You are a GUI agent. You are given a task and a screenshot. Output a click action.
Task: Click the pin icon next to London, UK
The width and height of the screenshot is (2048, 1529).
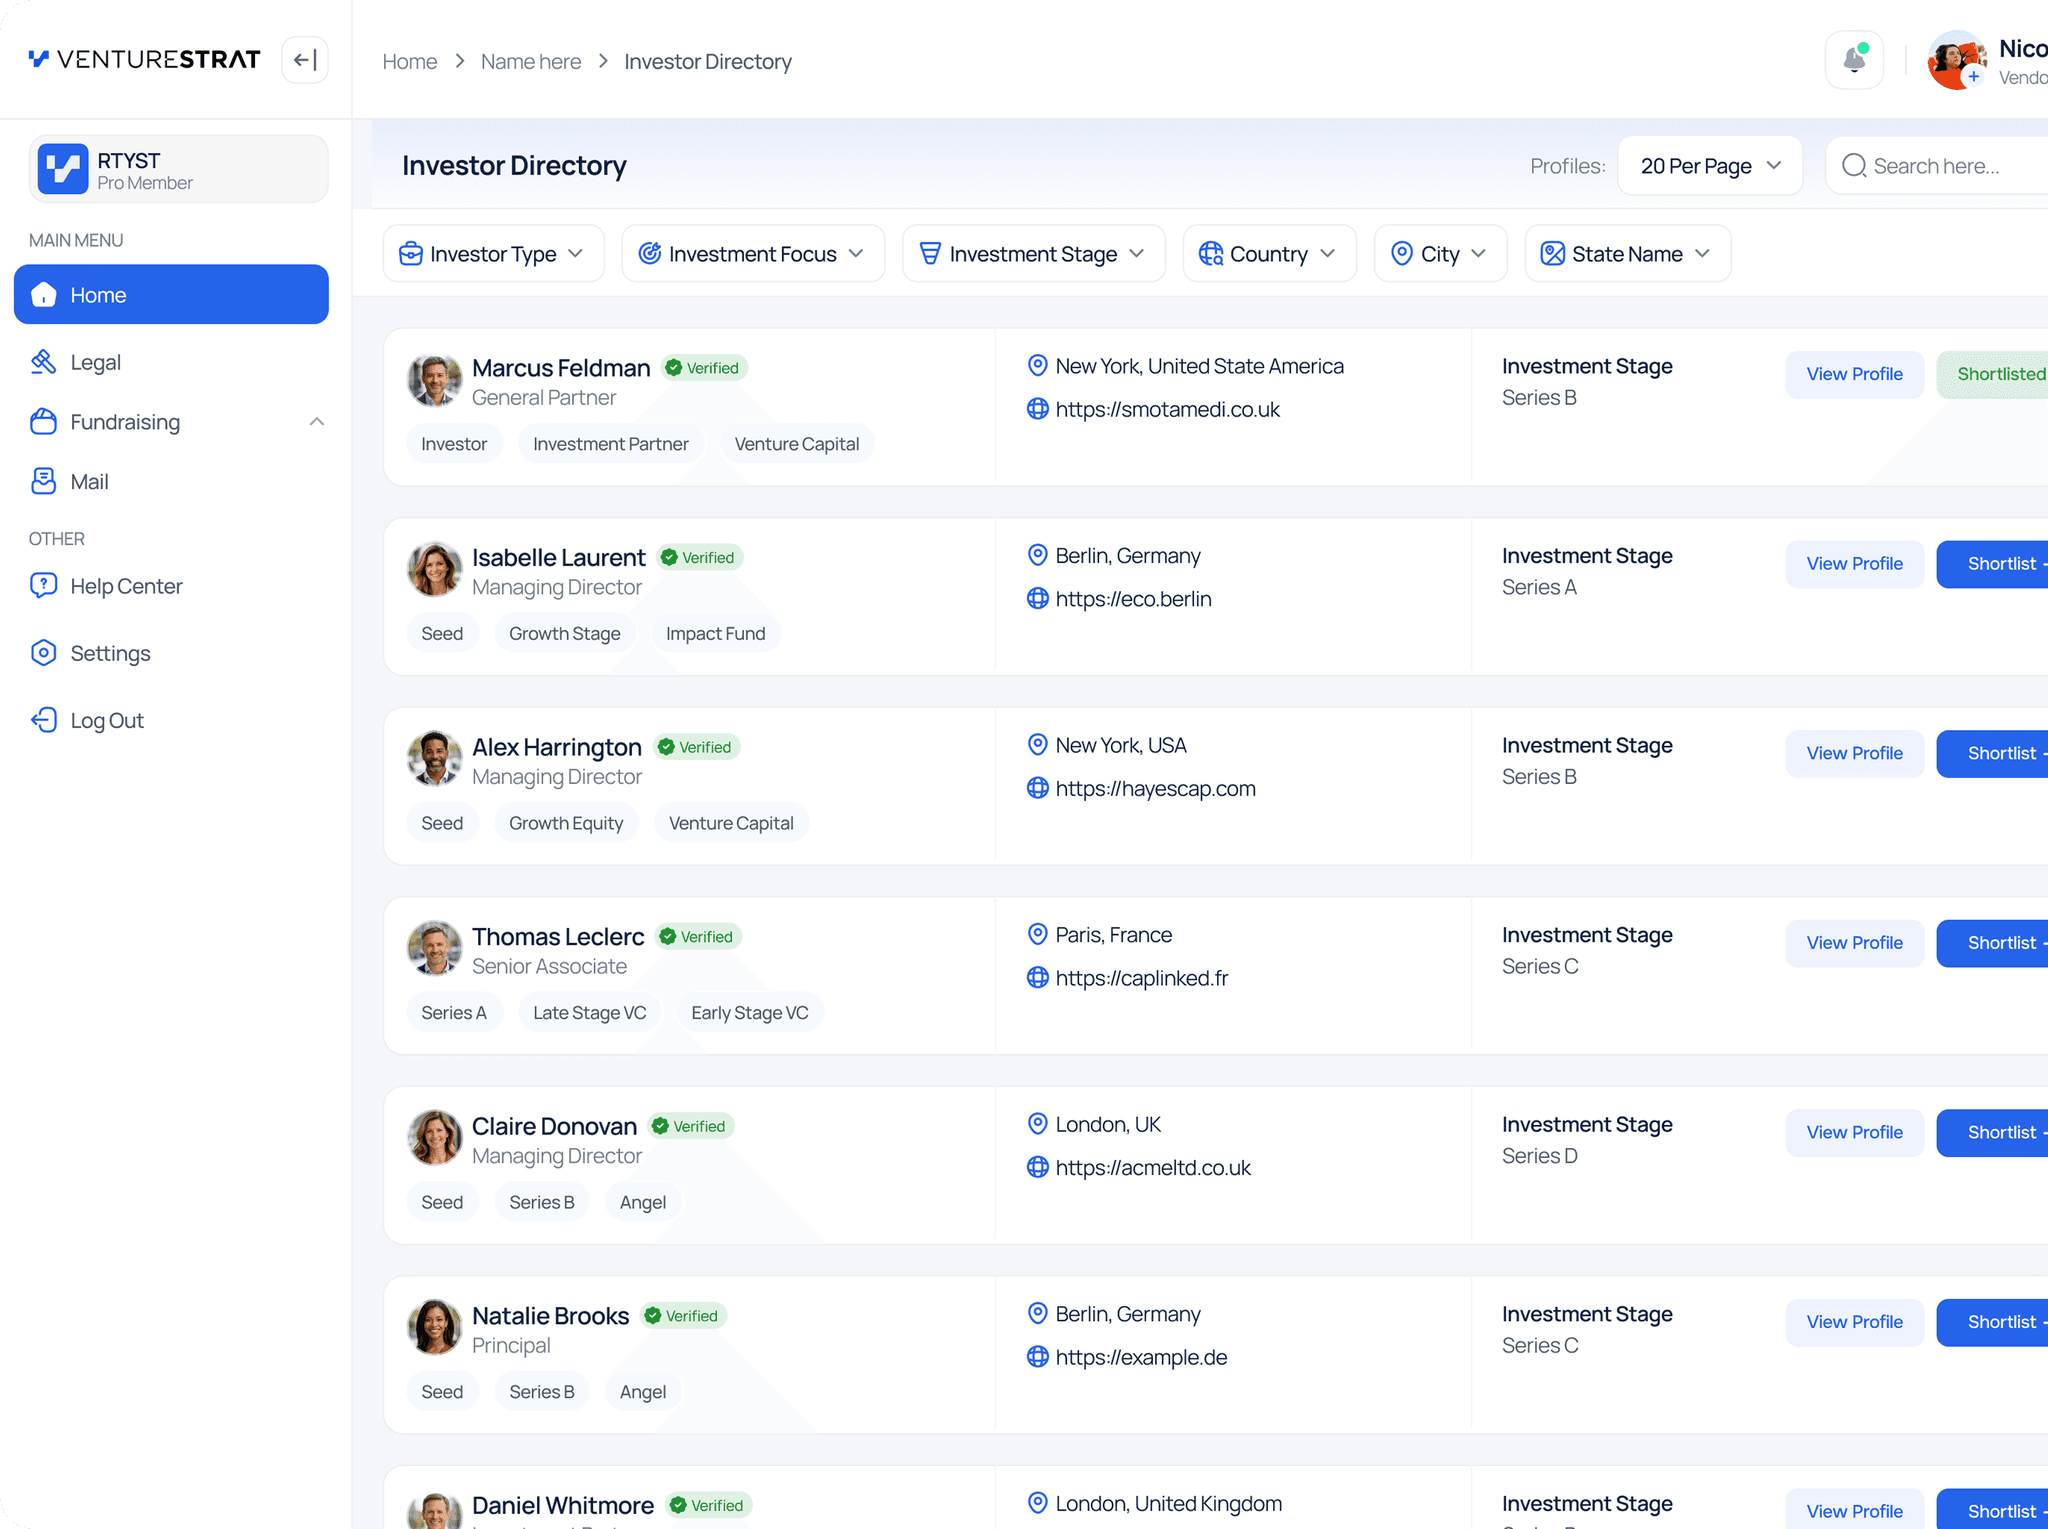point(1037,1124)
